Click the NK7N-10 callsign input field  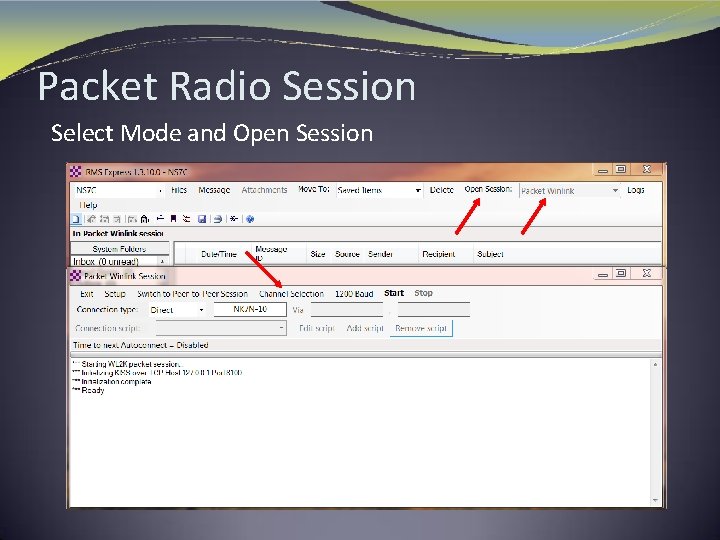250,309
